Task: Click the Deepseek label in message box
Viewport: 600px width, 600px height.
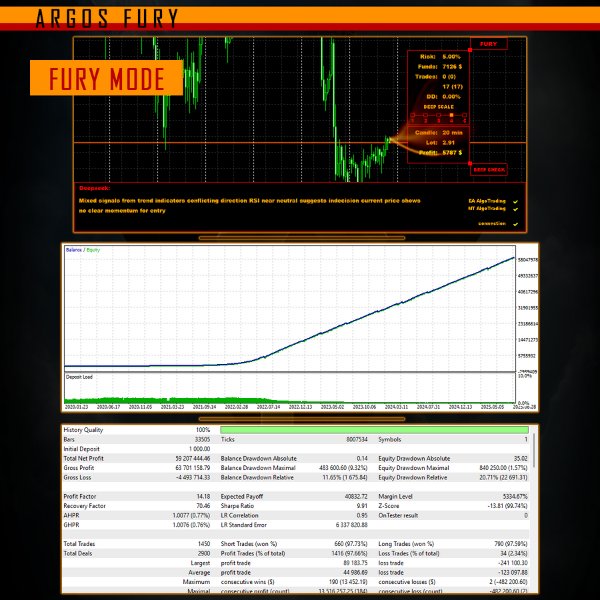Action: (x=95, y=188)
